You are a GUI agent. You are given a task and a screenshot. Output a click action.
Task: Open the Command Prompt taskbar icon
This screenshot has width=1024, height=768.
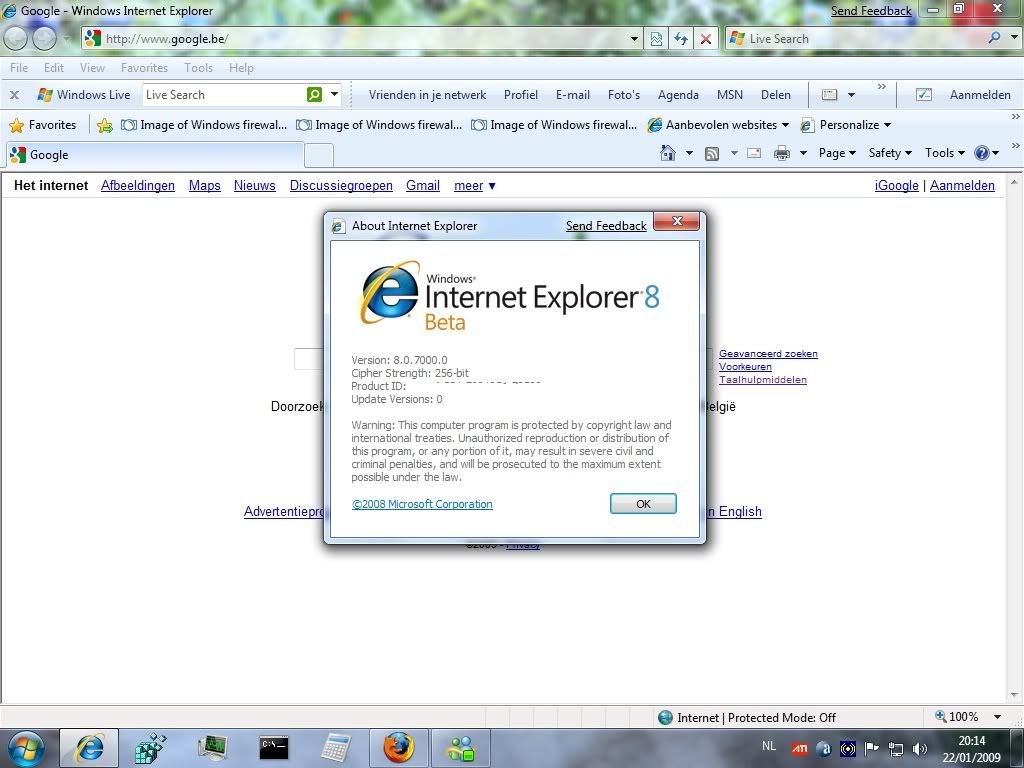point(274,748)
